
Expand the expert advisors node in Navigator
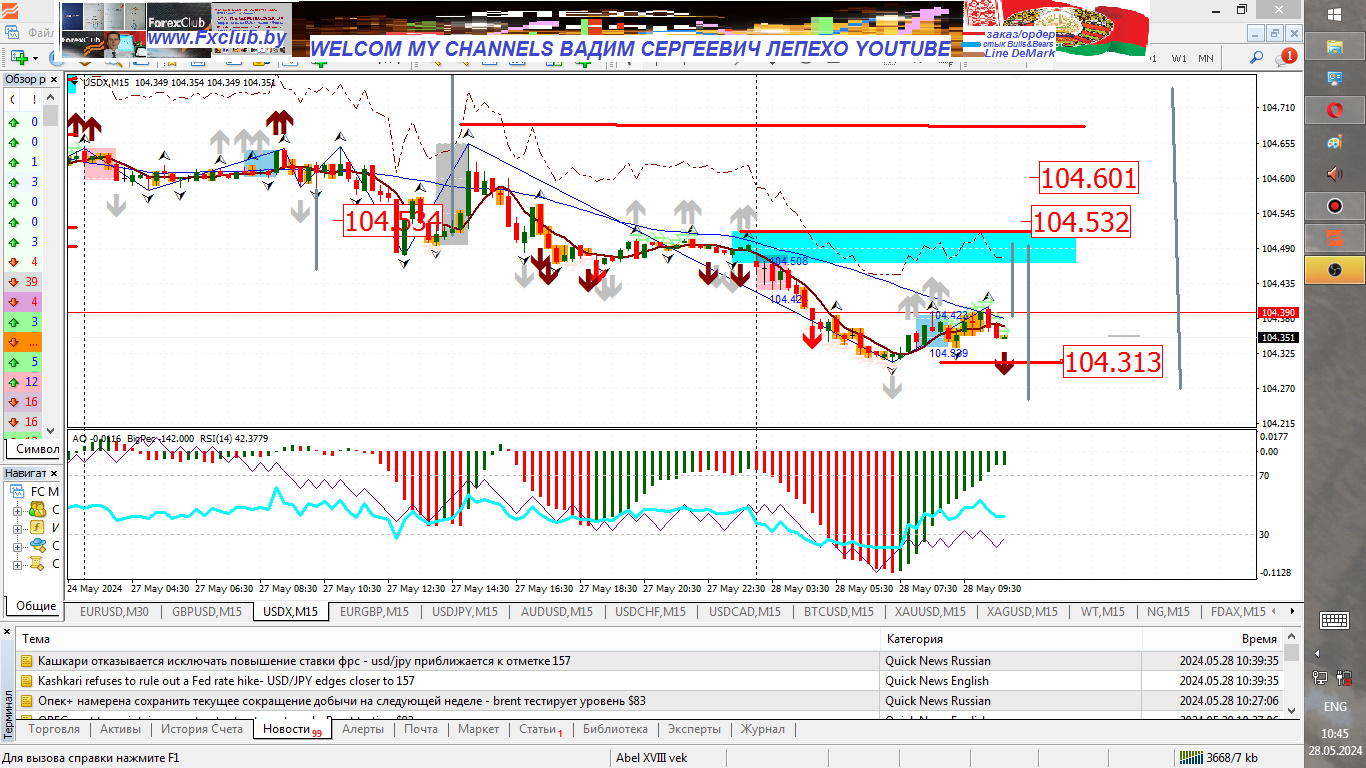click(x=17, y=546)
